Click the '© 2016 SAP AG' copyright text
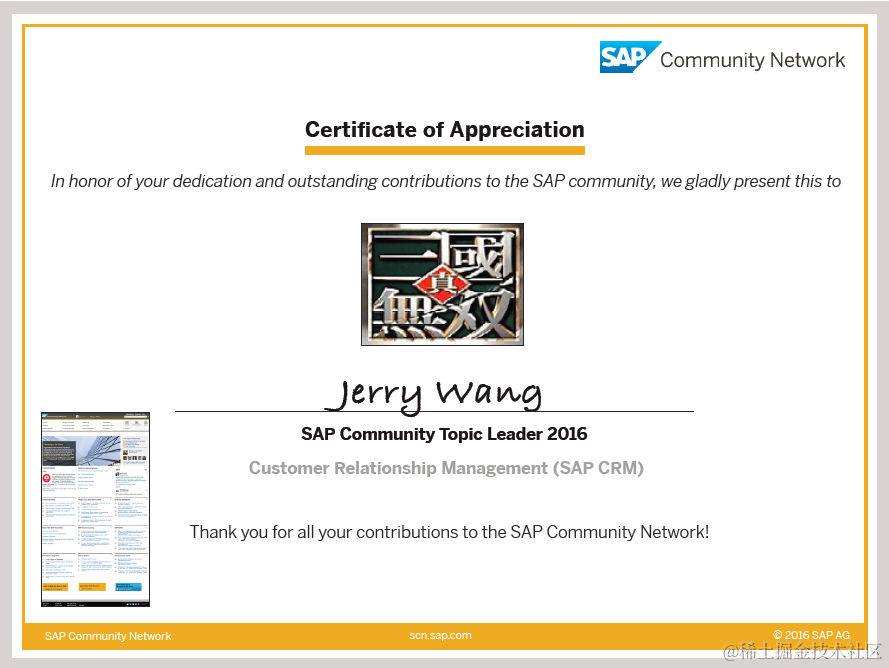Image resolution: width=889 pixels, height=668 pixels. pos(811,635)
